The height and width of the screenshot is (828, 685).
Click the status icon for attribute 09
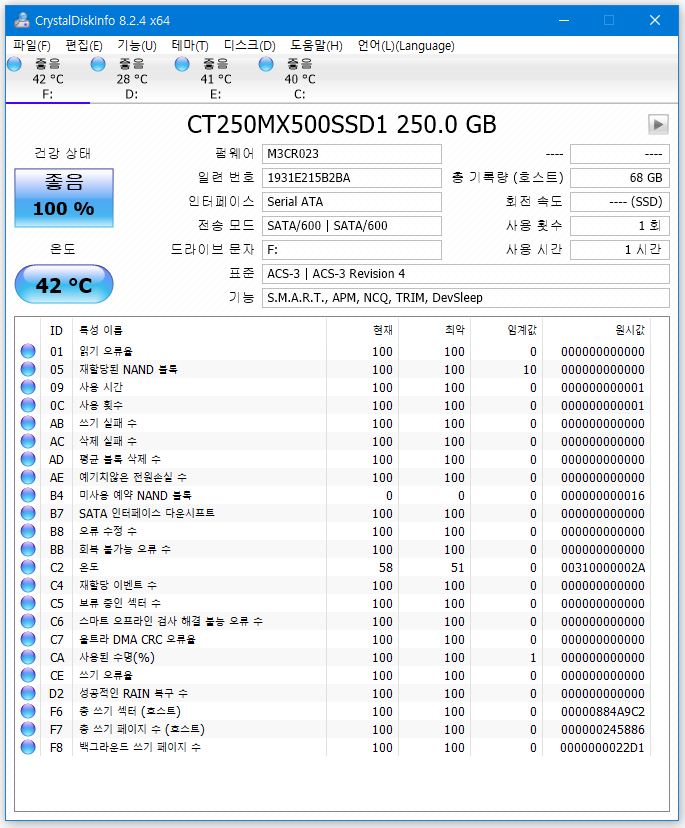28,387
